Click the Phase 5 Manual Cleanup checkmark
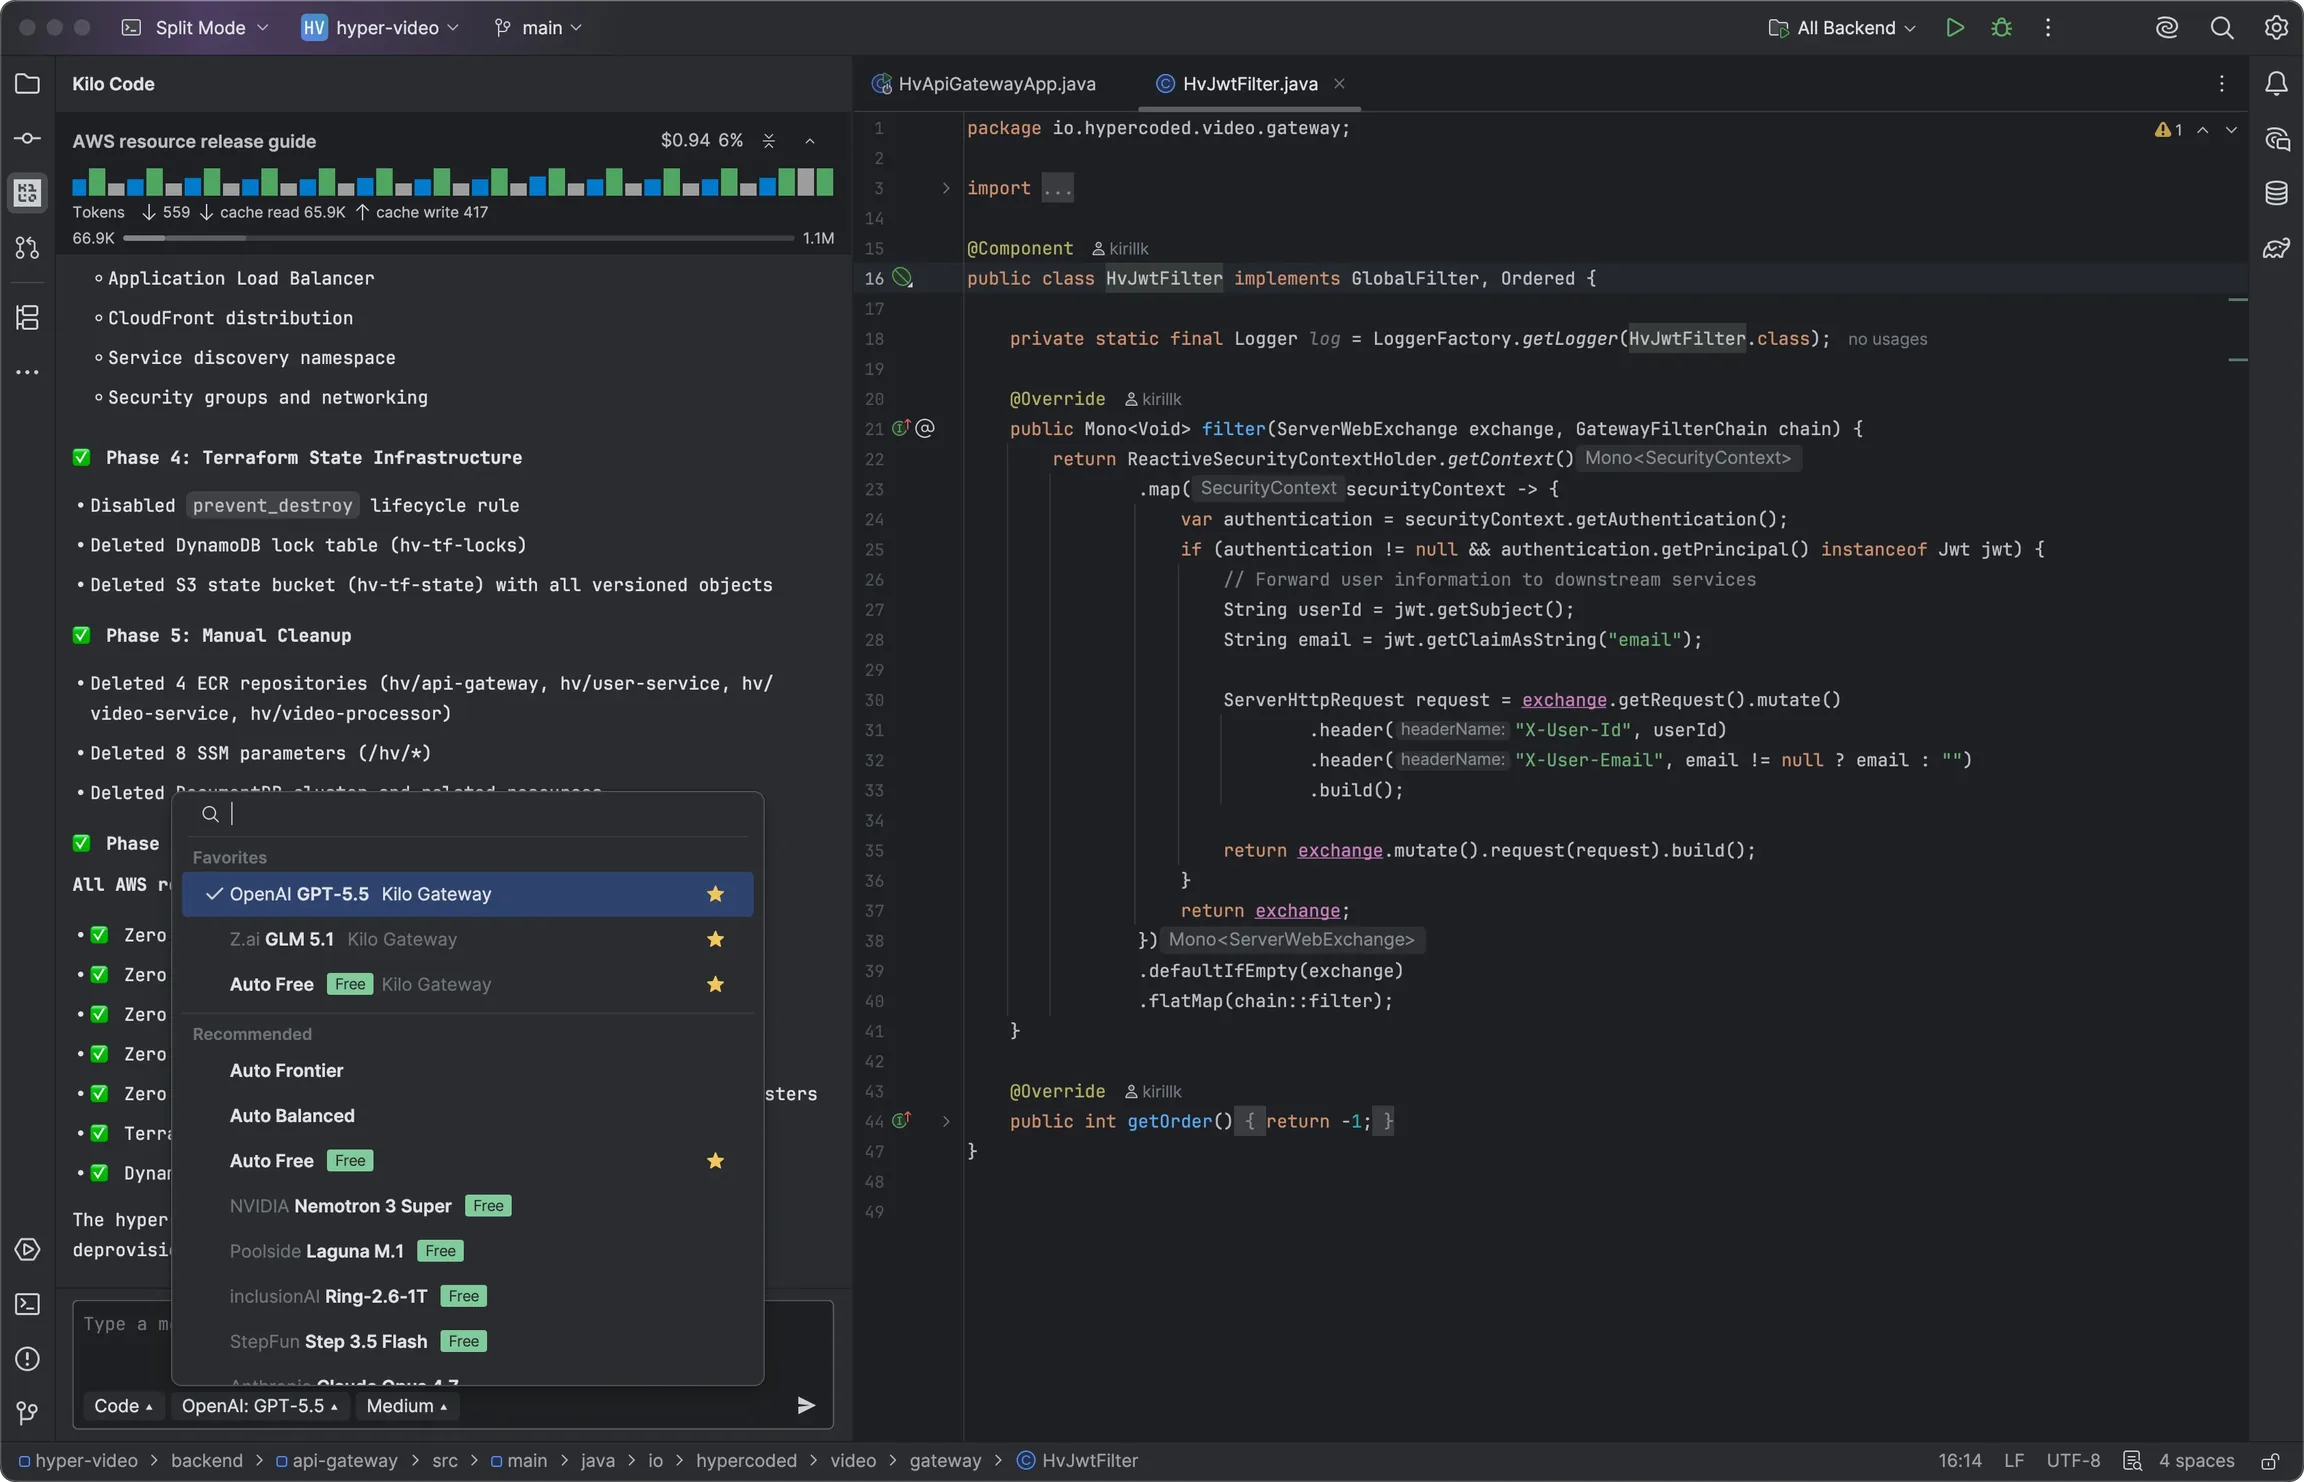 tap(82, 636)
